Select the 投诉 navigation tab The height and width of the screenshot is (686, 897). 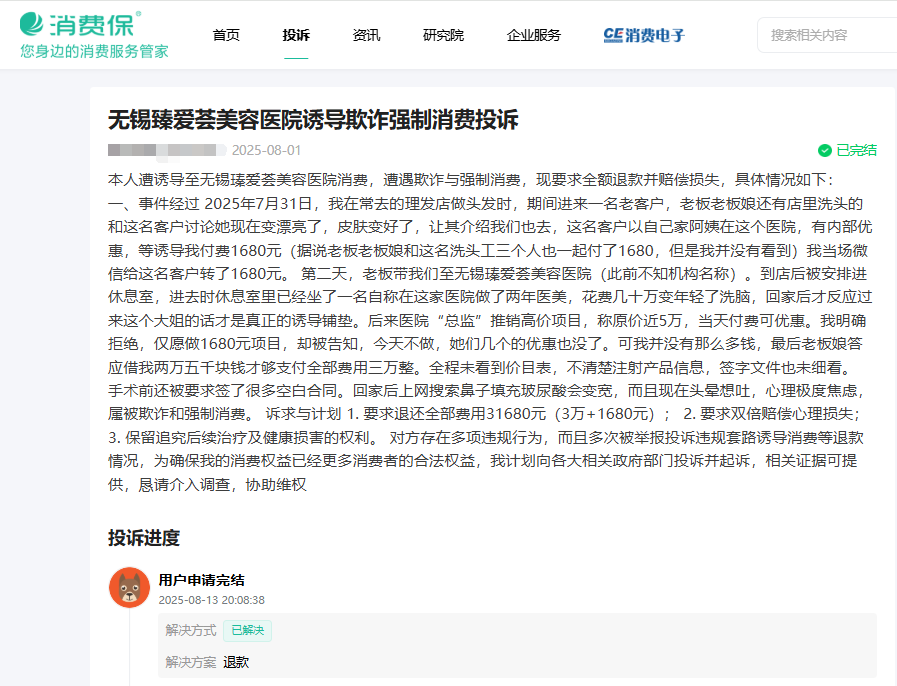296,35
